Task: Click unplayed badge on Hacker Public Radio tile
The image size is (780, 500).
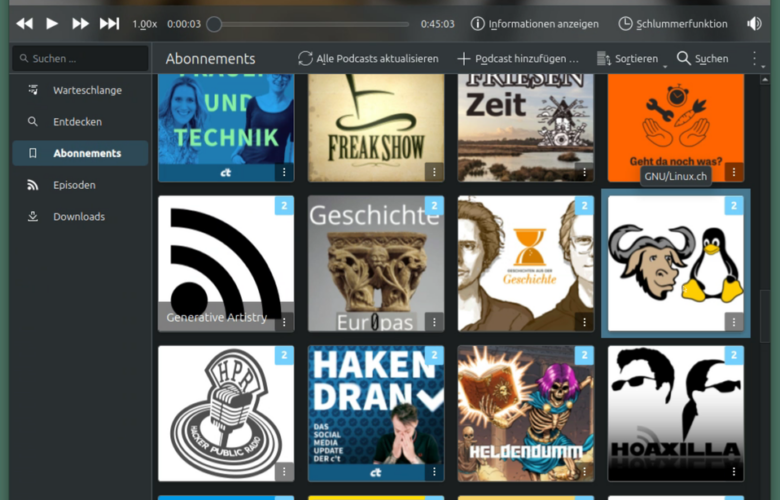Action: click(x=284, y=355)
